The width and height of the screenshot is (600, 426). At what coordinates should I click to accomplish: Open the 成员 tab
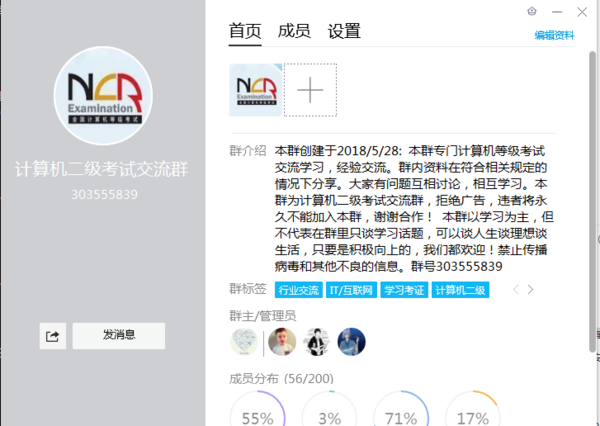294,31
